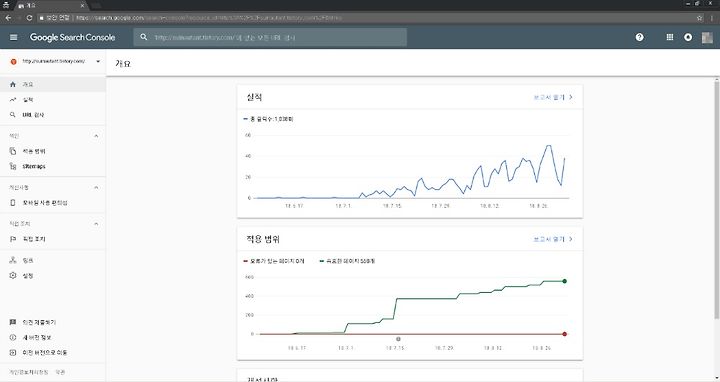Focus the URL inspection search field

(x=270, y=37)
